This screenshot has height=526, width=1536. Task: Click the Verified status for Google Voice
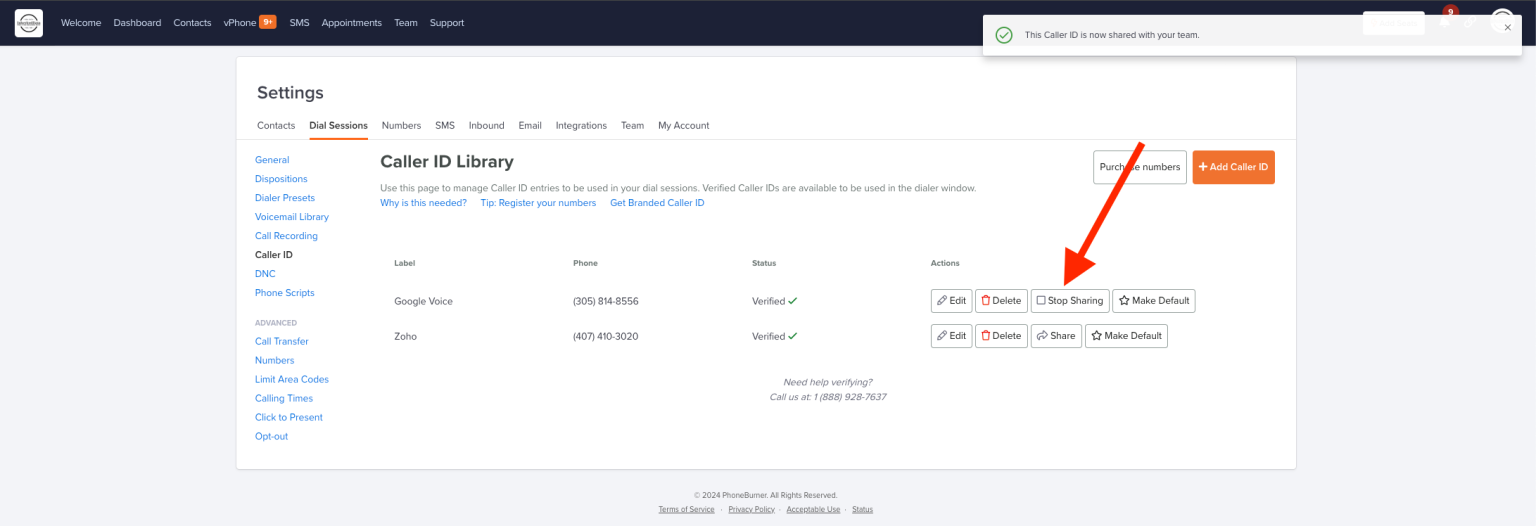tap(775, 301)
